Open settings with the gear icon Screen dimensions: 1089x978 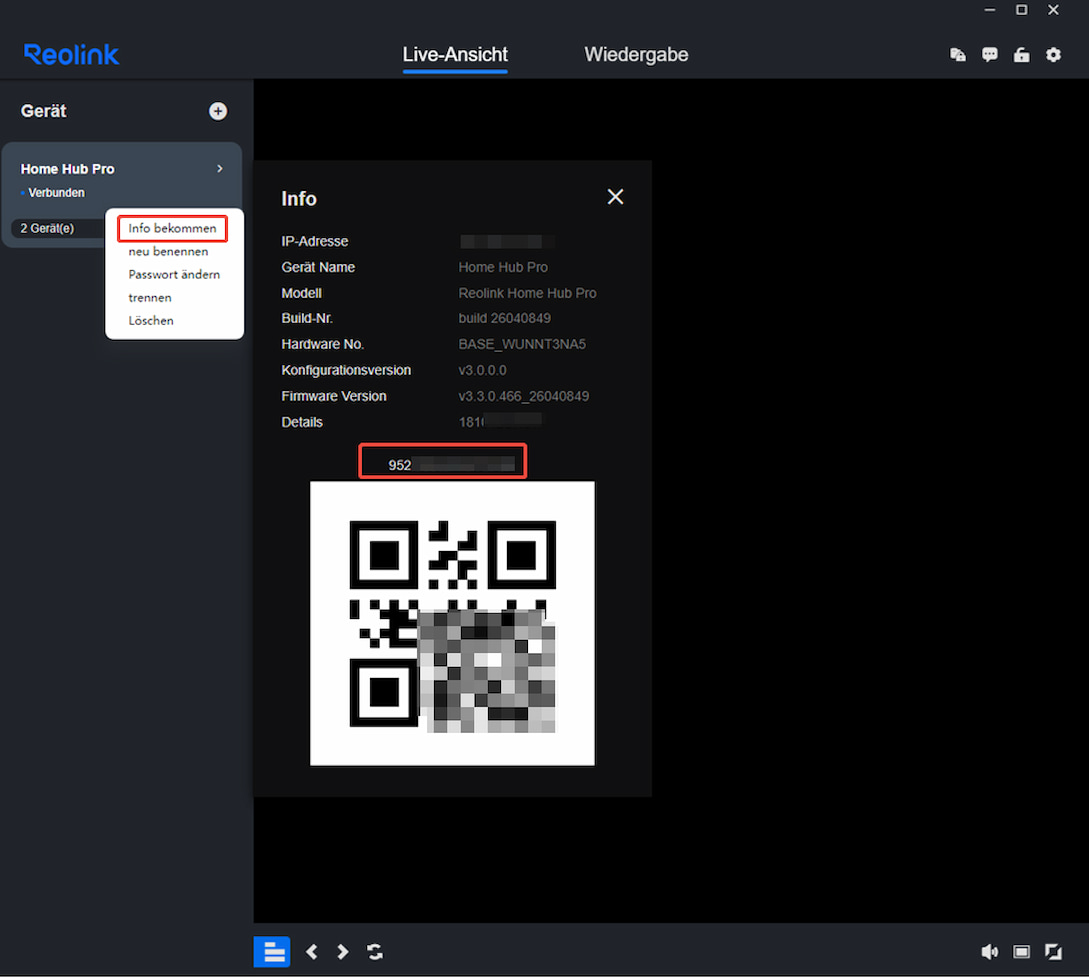point(1054,55)
